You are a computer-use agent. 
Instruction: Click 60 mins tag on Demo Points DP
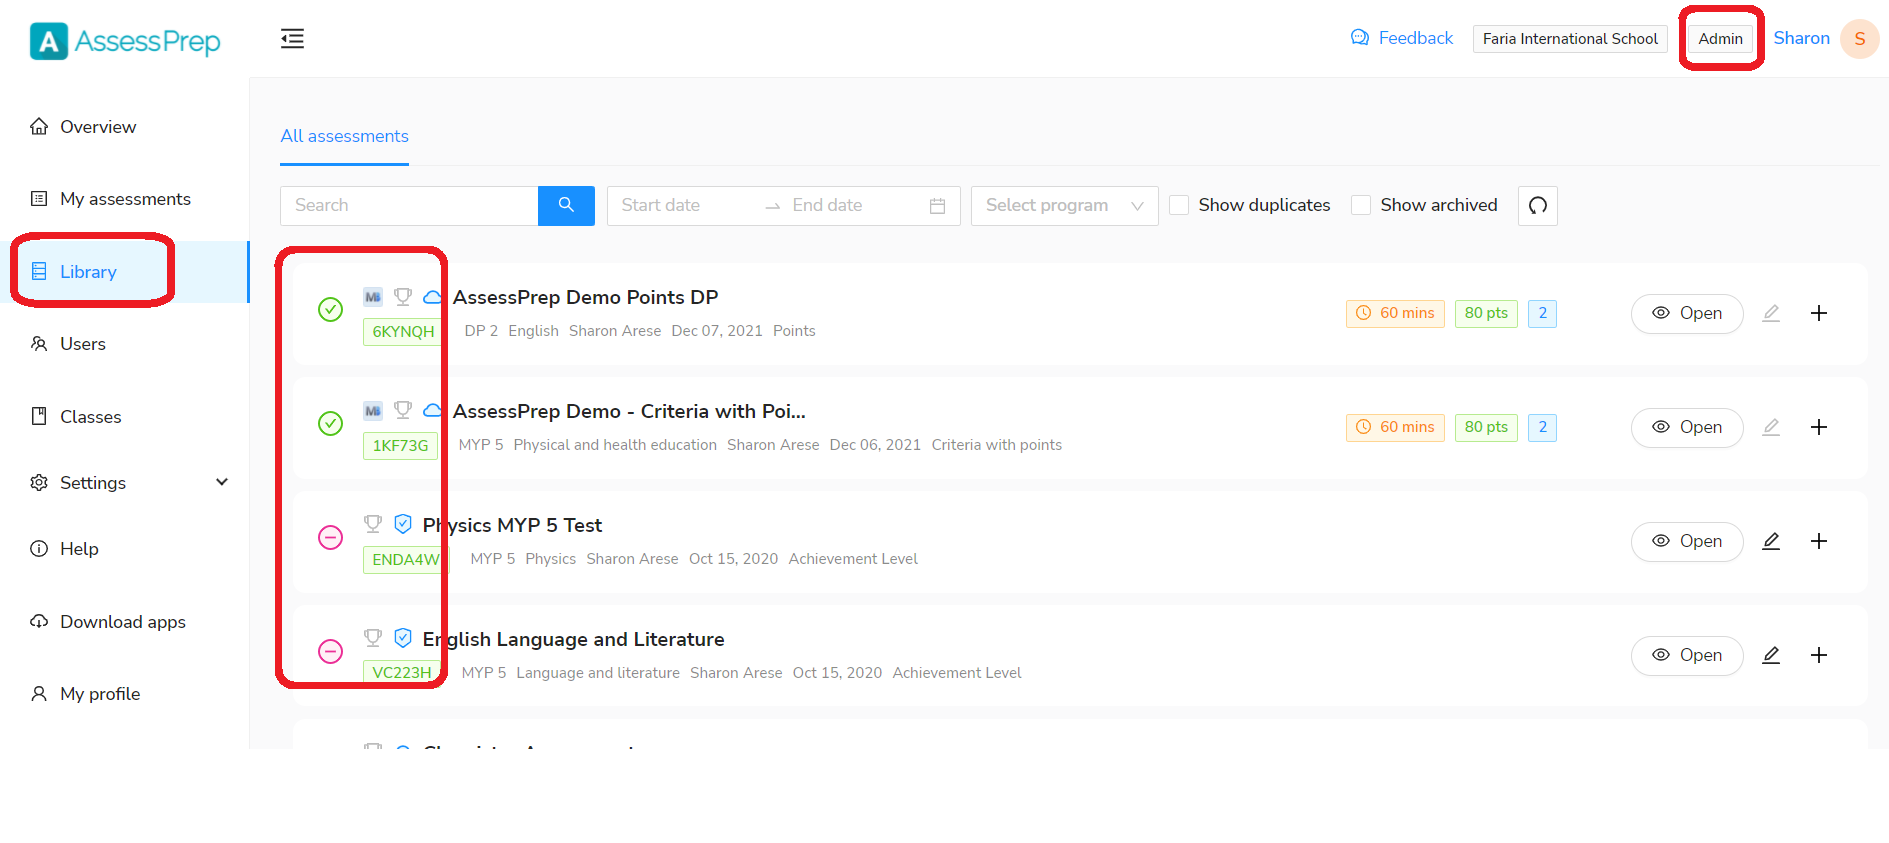1395,313
